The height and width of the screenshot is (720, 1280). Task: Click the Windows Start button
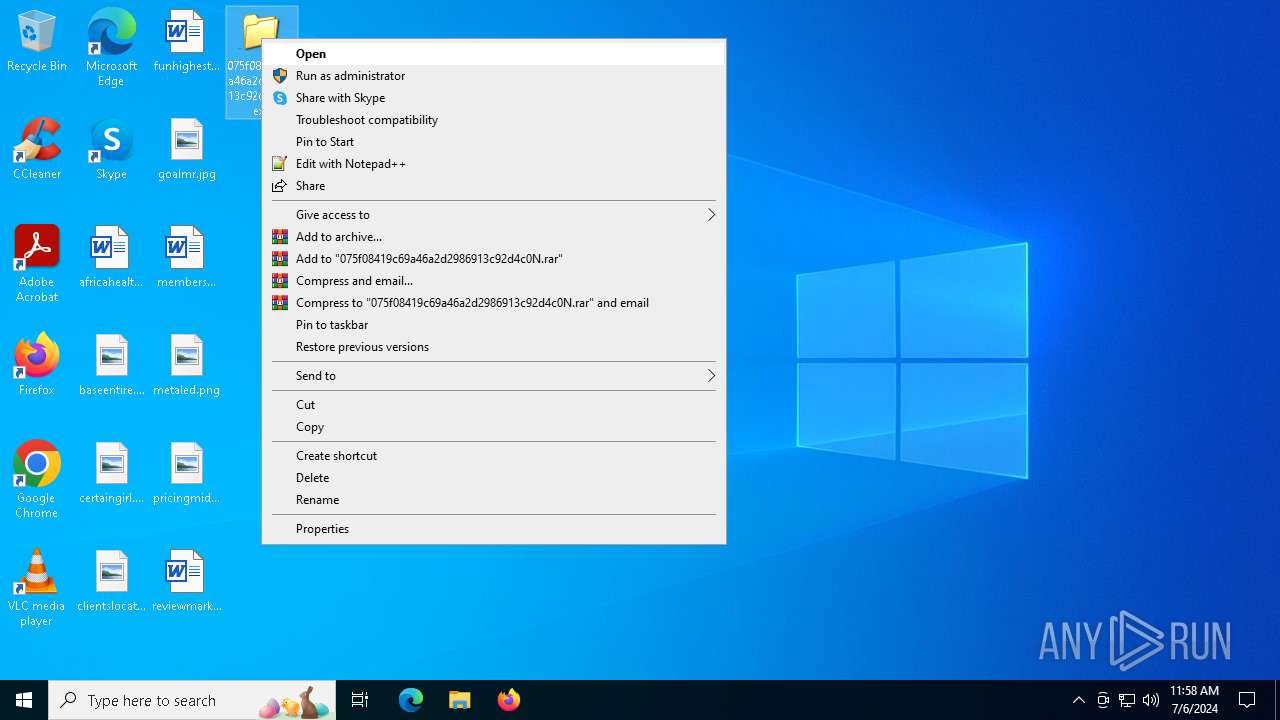[24, 700]
